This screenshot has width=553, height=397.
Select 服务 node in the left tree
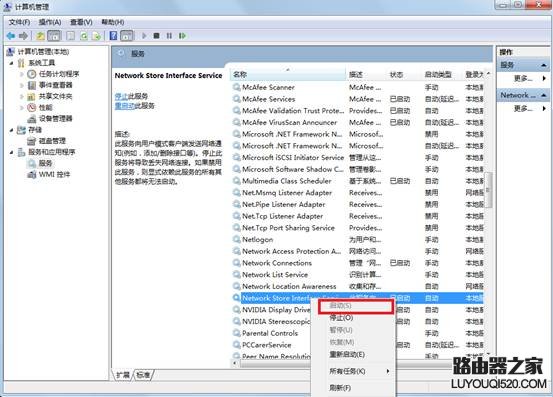point(45,163)
